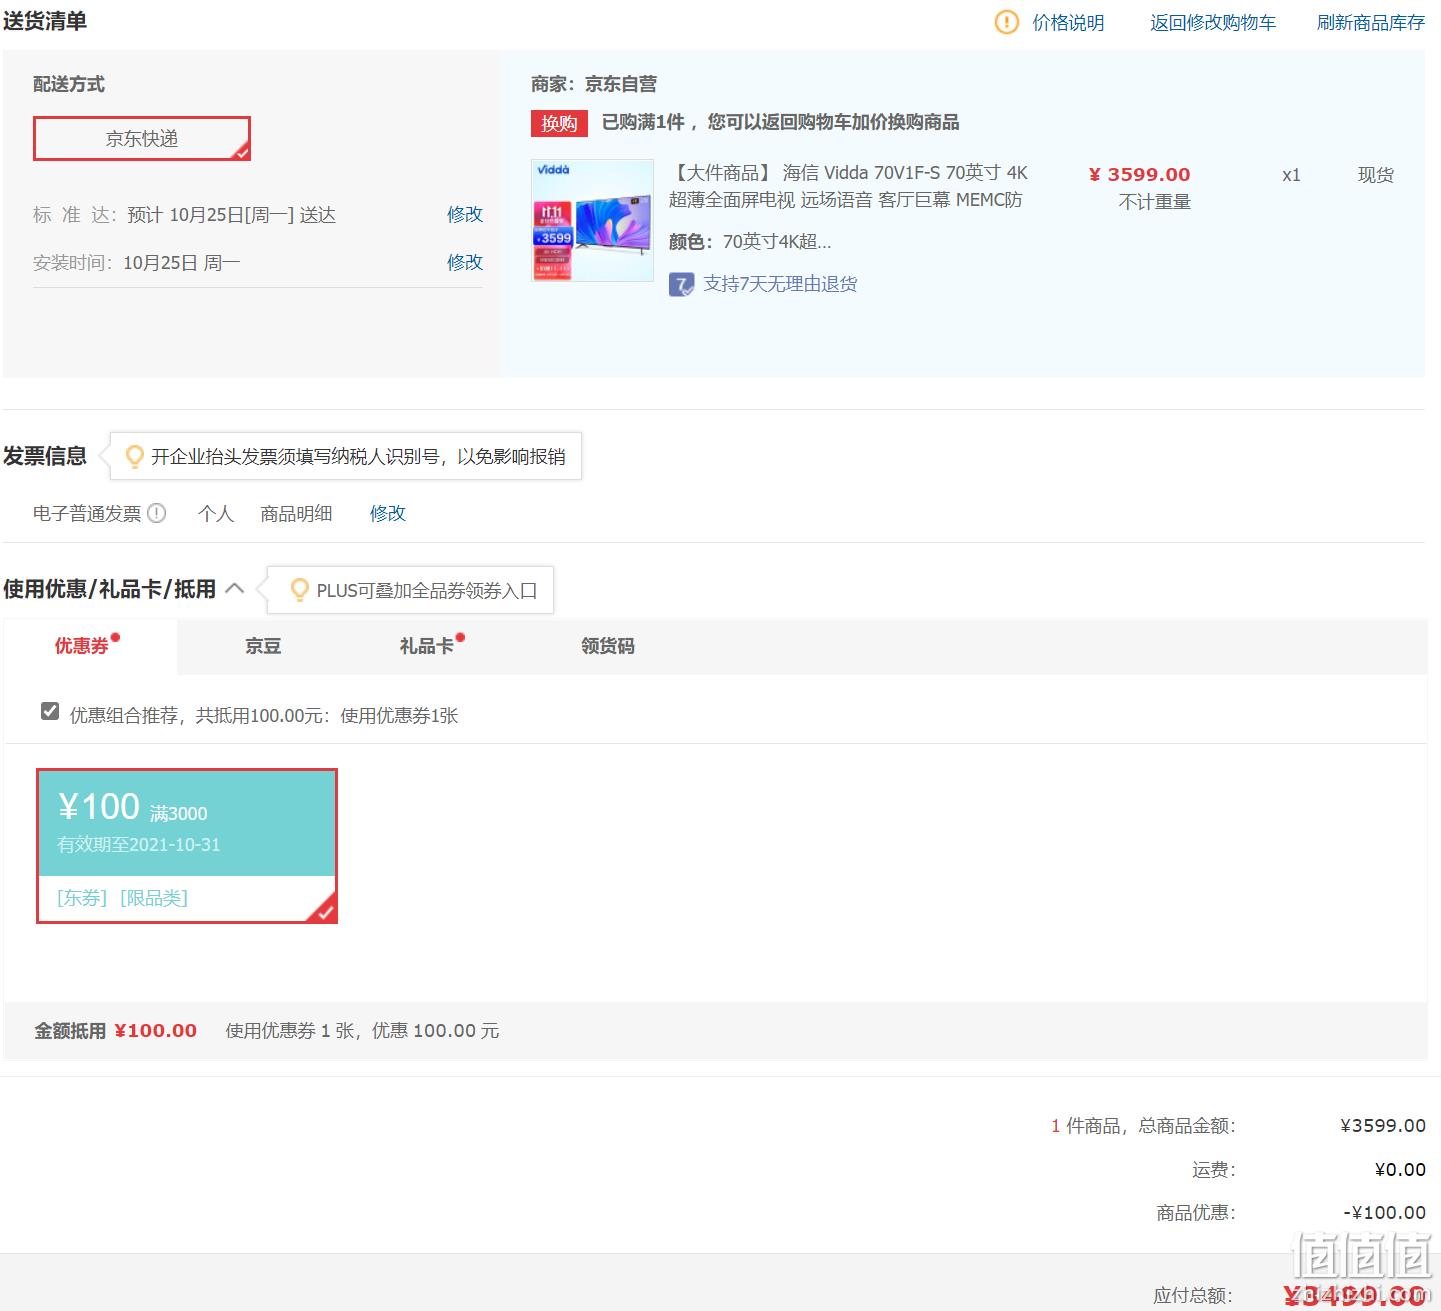Click the red 换购 tag
The image size is (1441, 1311).
coord(559,123)
